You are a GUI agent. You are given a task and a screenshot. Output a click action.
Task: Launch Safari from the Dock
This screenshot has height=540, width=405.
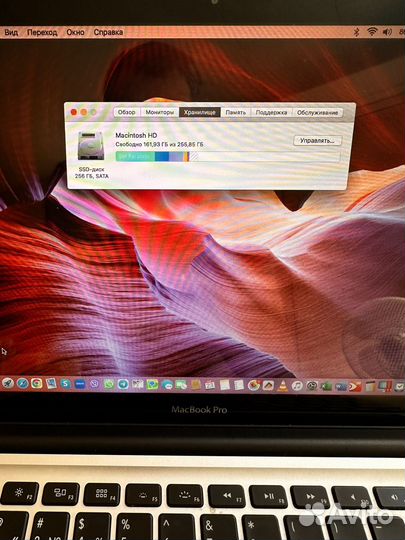[22, 384]
